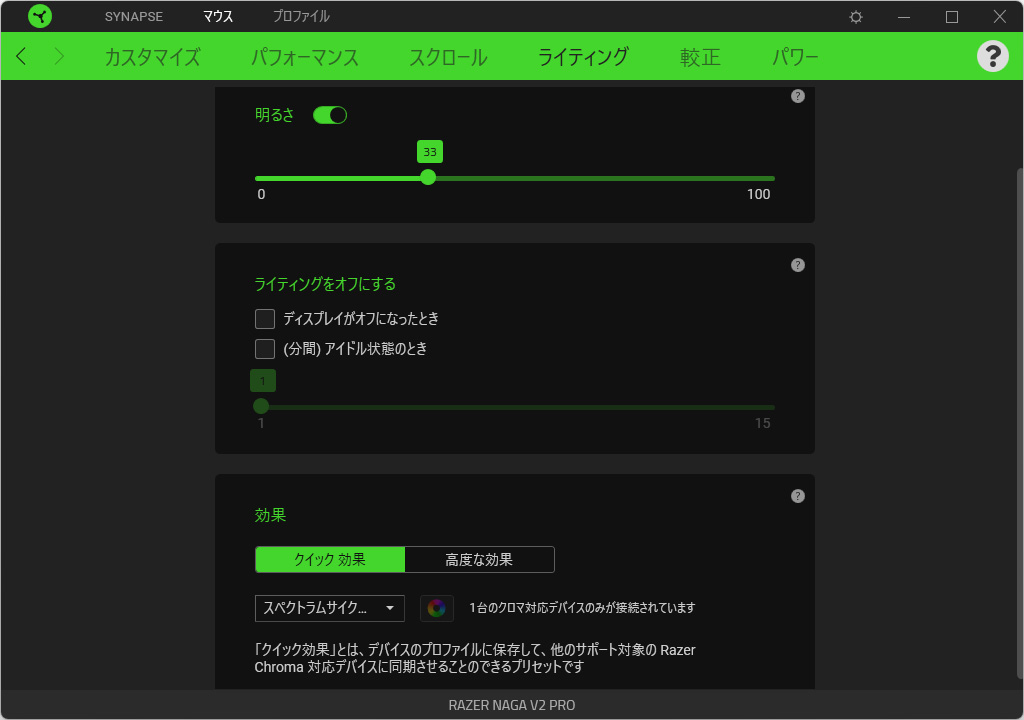Viewport: 1024px width, 720px height.
Task: Select the マウス top tab
Action: tap(217, 16)
